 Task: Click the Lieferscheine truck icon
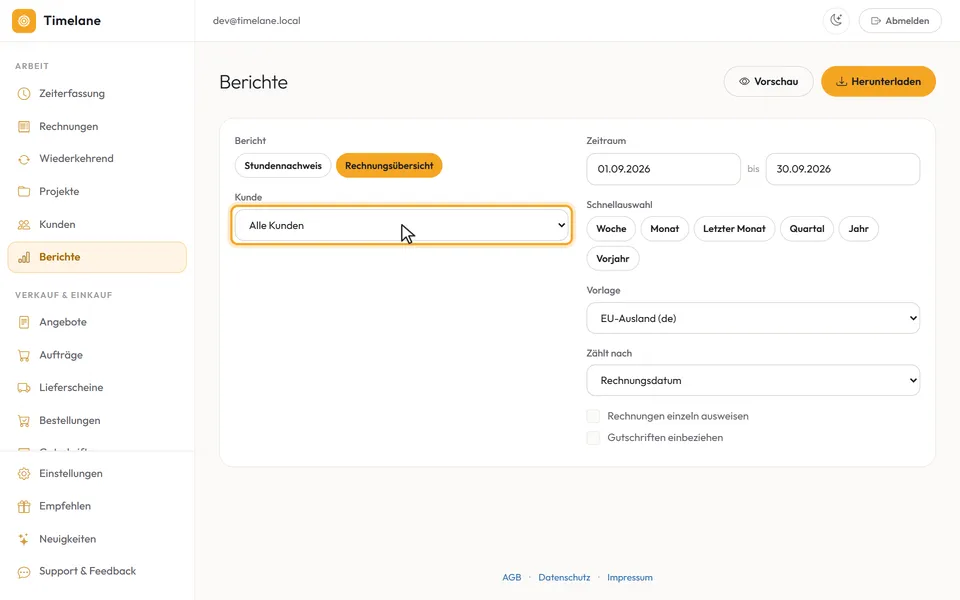click(x=24, y=388)
